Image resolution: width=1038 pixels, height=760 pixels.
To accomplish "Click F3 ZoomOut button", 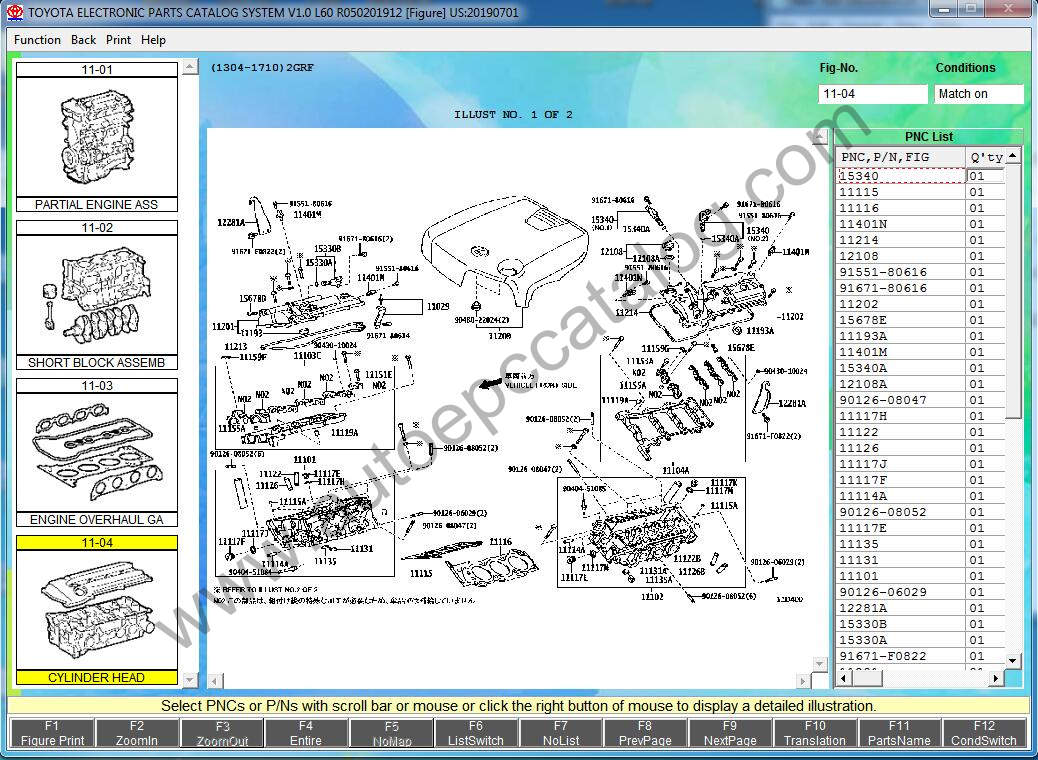I will coord(222,733).
